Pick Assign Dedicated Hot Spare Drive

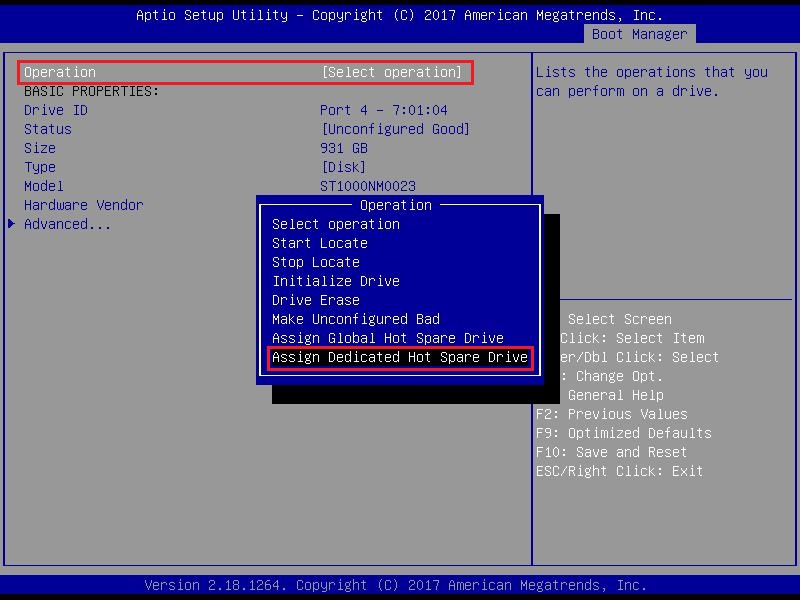tap(399, 357)
